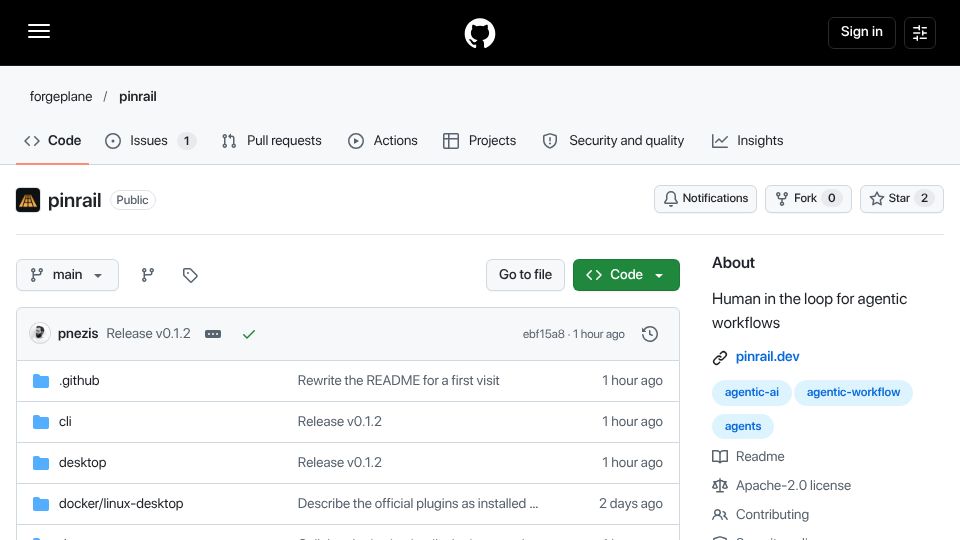Open the Release v0.1.2 latest commit message
Viewport: 960px width, 540px height.
pos(148,334)
